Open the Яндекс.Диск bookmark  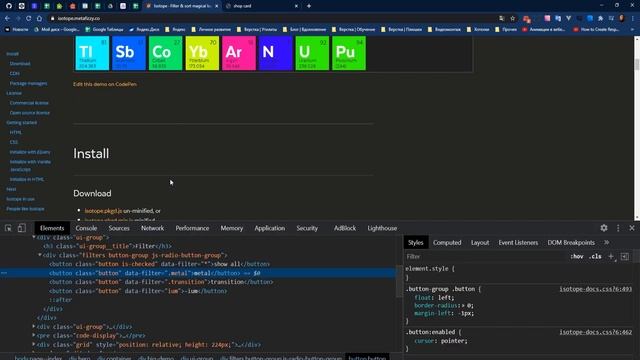[x=144, y=29]
